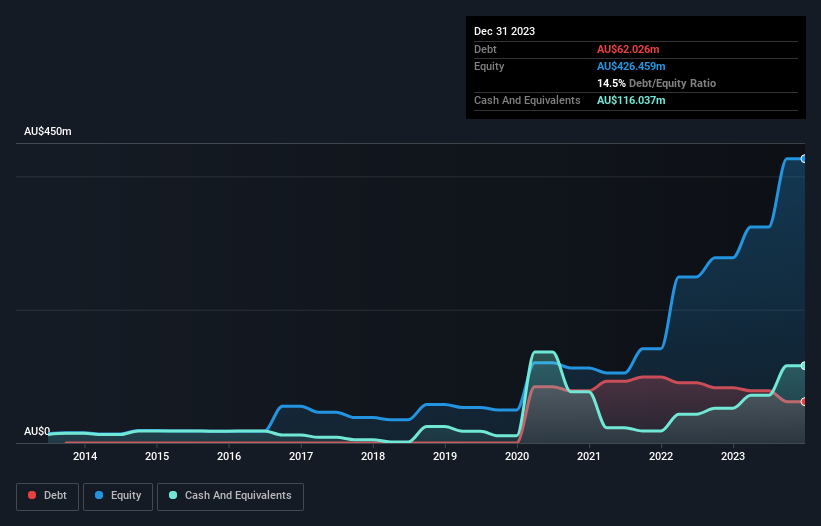
Task: Click the AU$0 y-axis label
Action: point(37,431)
